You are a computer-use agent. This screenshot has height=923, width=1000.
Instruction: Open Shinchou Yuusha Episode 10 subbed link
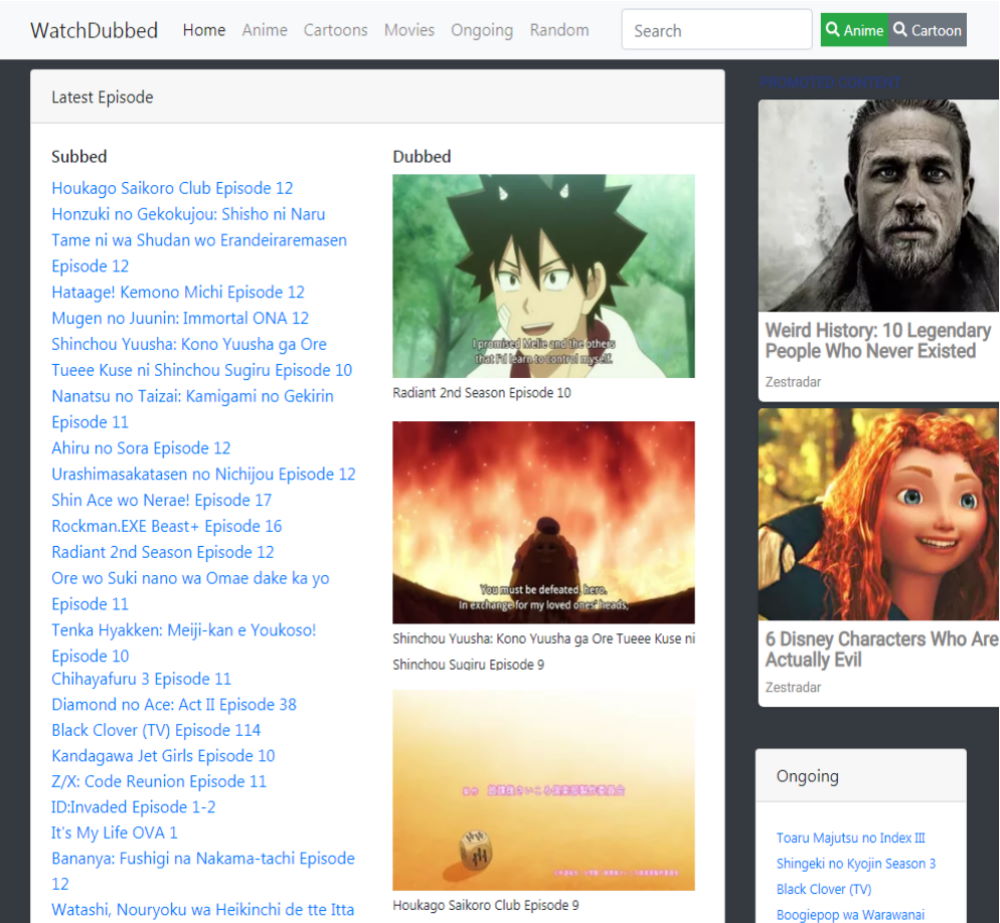[x=202, y=357]
